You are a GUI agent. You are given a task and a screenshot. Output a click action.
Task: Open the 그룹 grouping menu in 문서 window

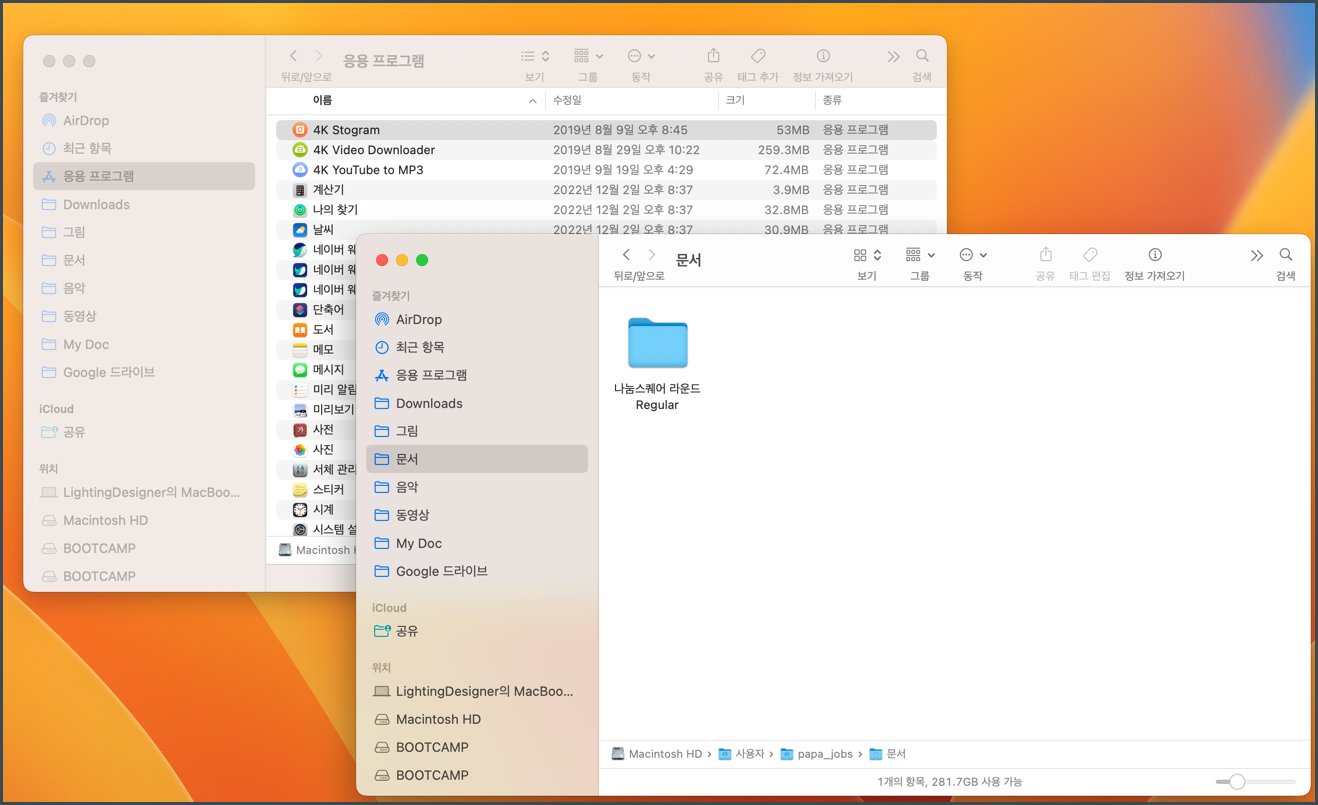tap(920, 255)
